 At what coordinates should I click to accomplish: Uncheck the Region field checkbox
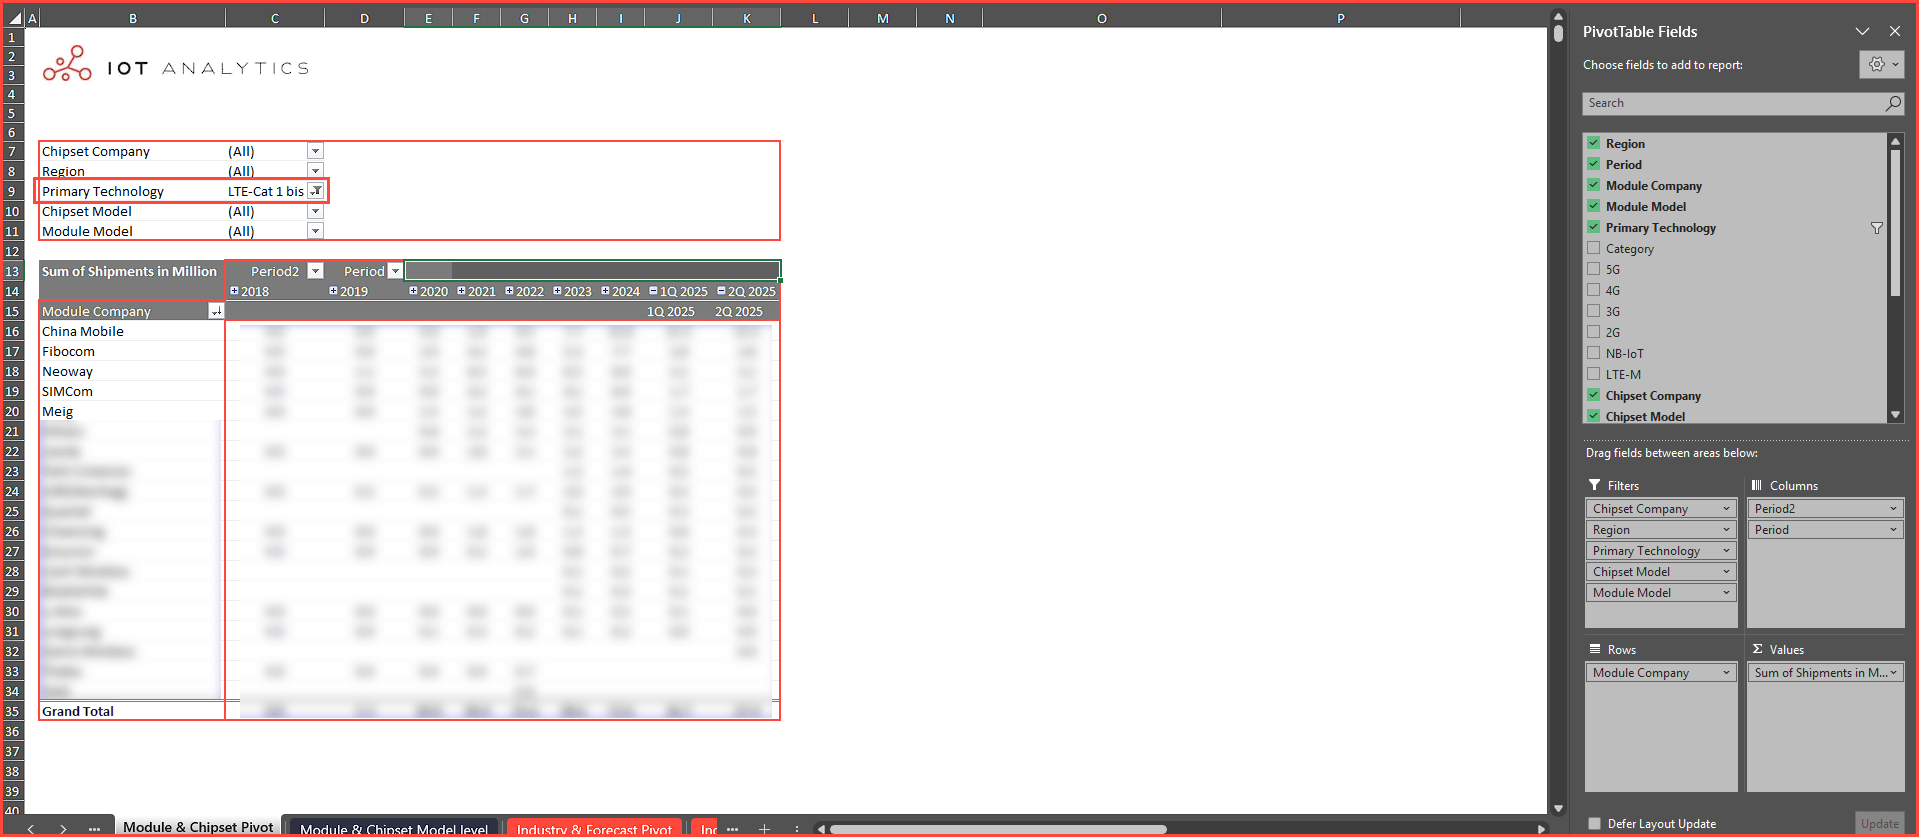[1594, 143]
